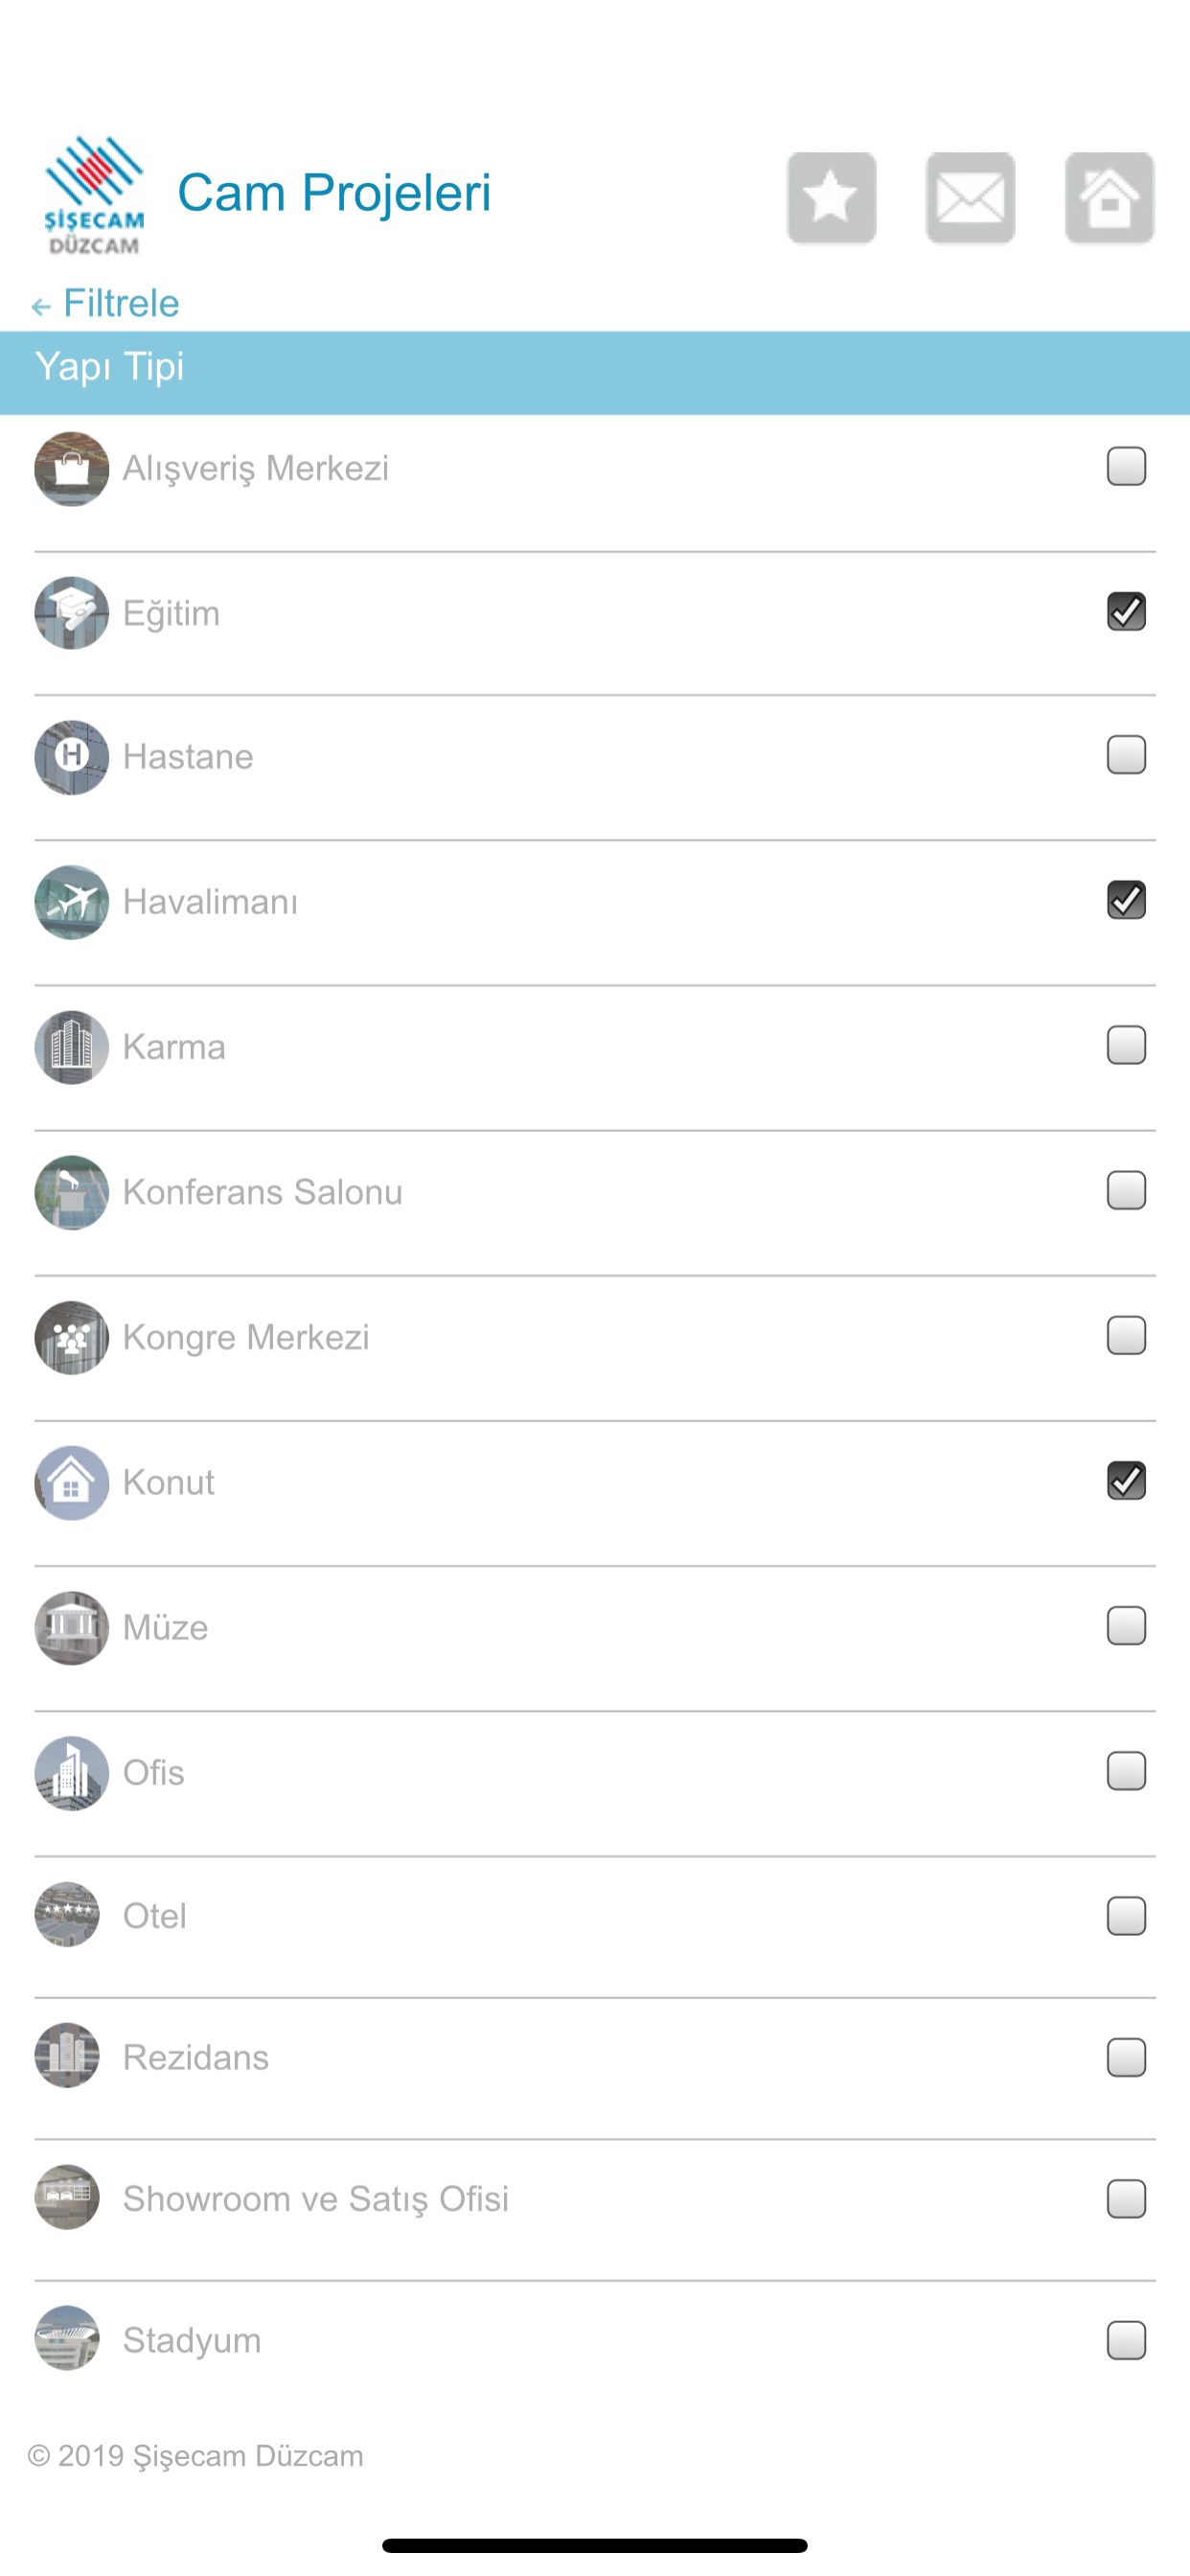
Task: Enable the Hastane checkbox
Action: 1126,755
